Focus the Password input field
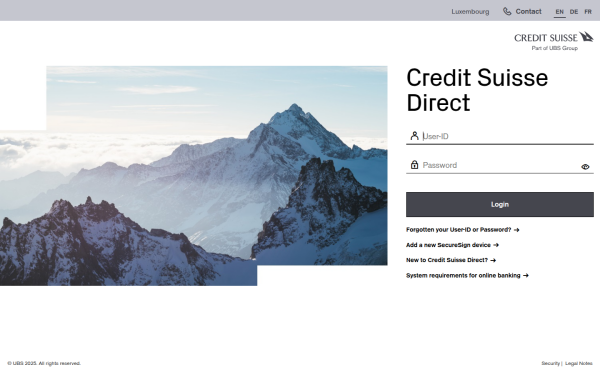The image size is (600, 375). [500, 165]
